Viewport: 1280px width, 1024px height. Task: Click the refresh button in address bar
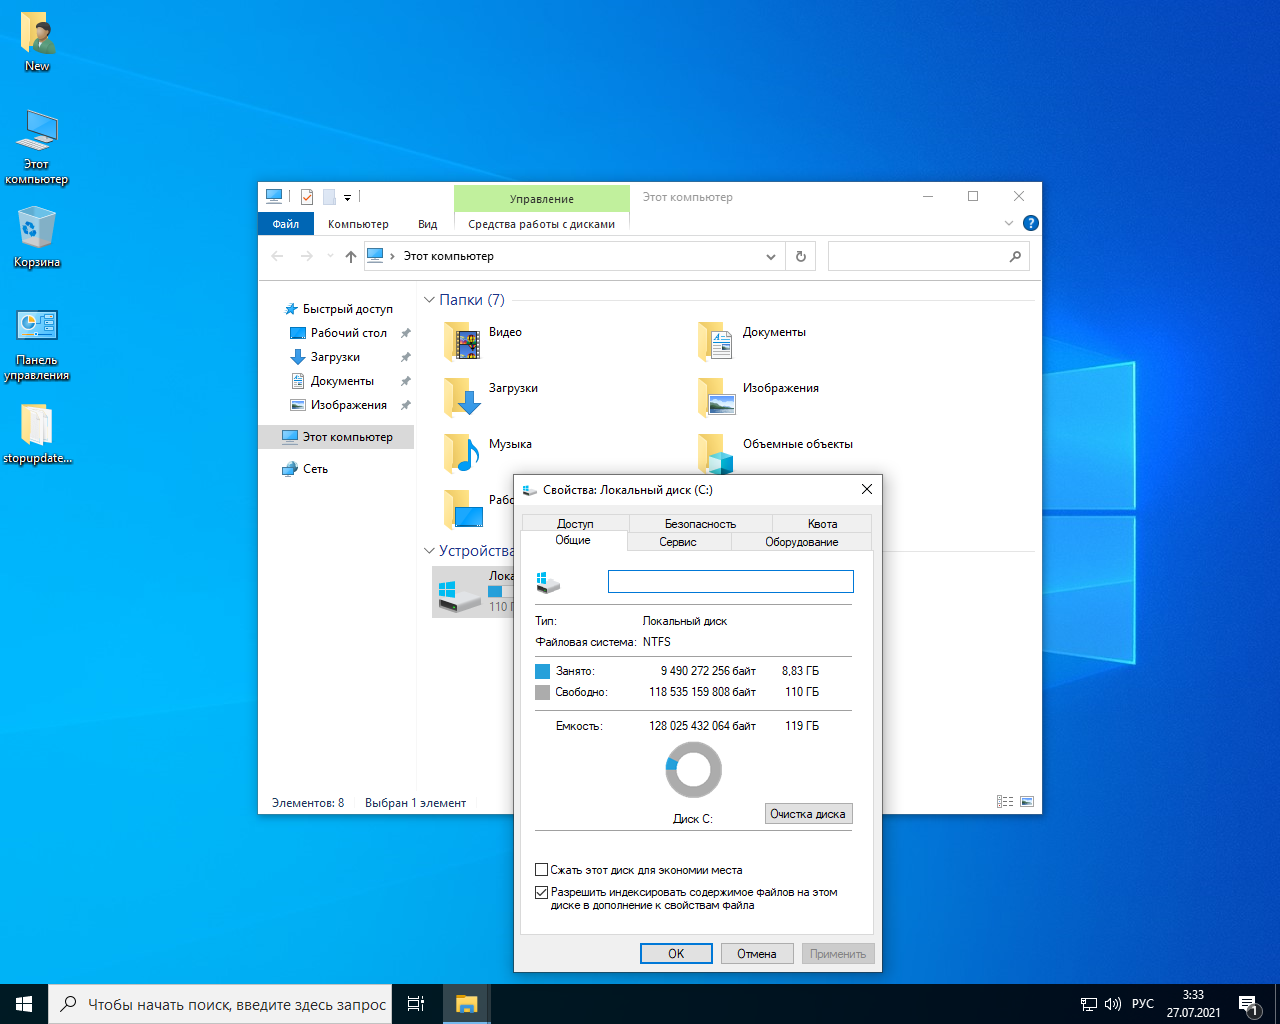pos(800,257)
